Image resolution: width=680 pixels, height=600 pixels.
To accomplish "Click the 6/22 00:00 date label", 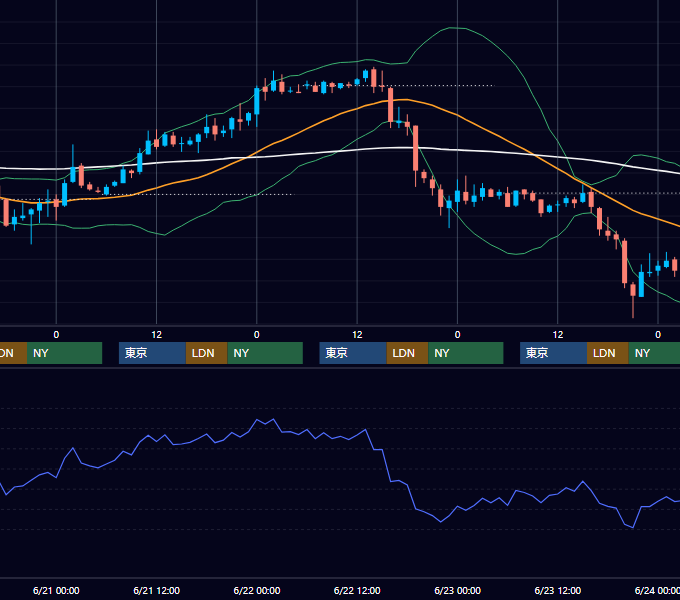I will tap(257, 590).
